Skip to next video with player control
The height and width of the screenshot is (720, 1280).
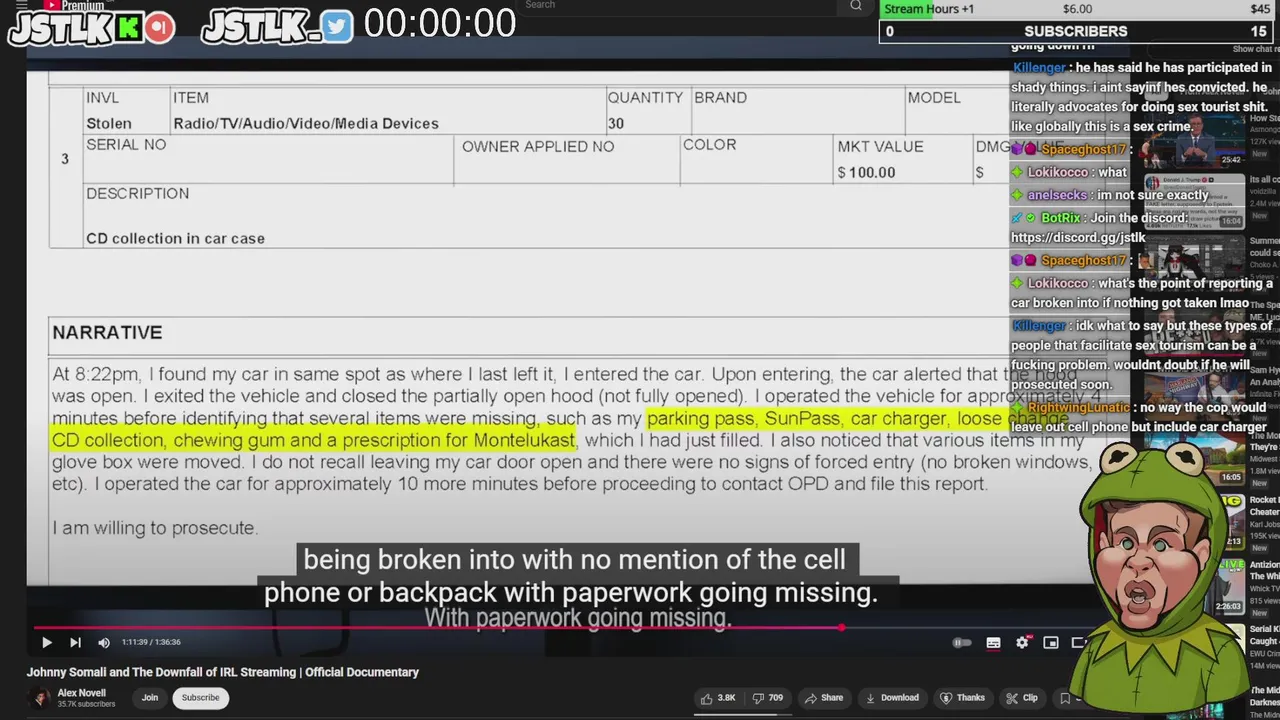click(x=75, y=642)
